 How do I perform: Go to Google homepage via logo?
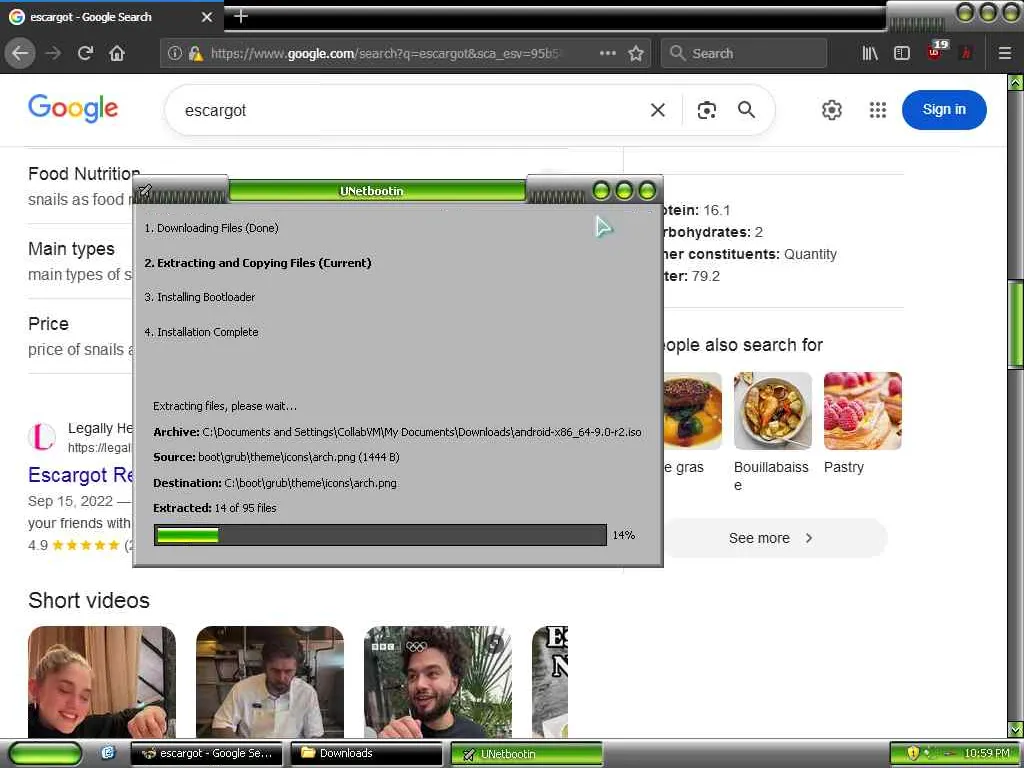coord(73,108)
